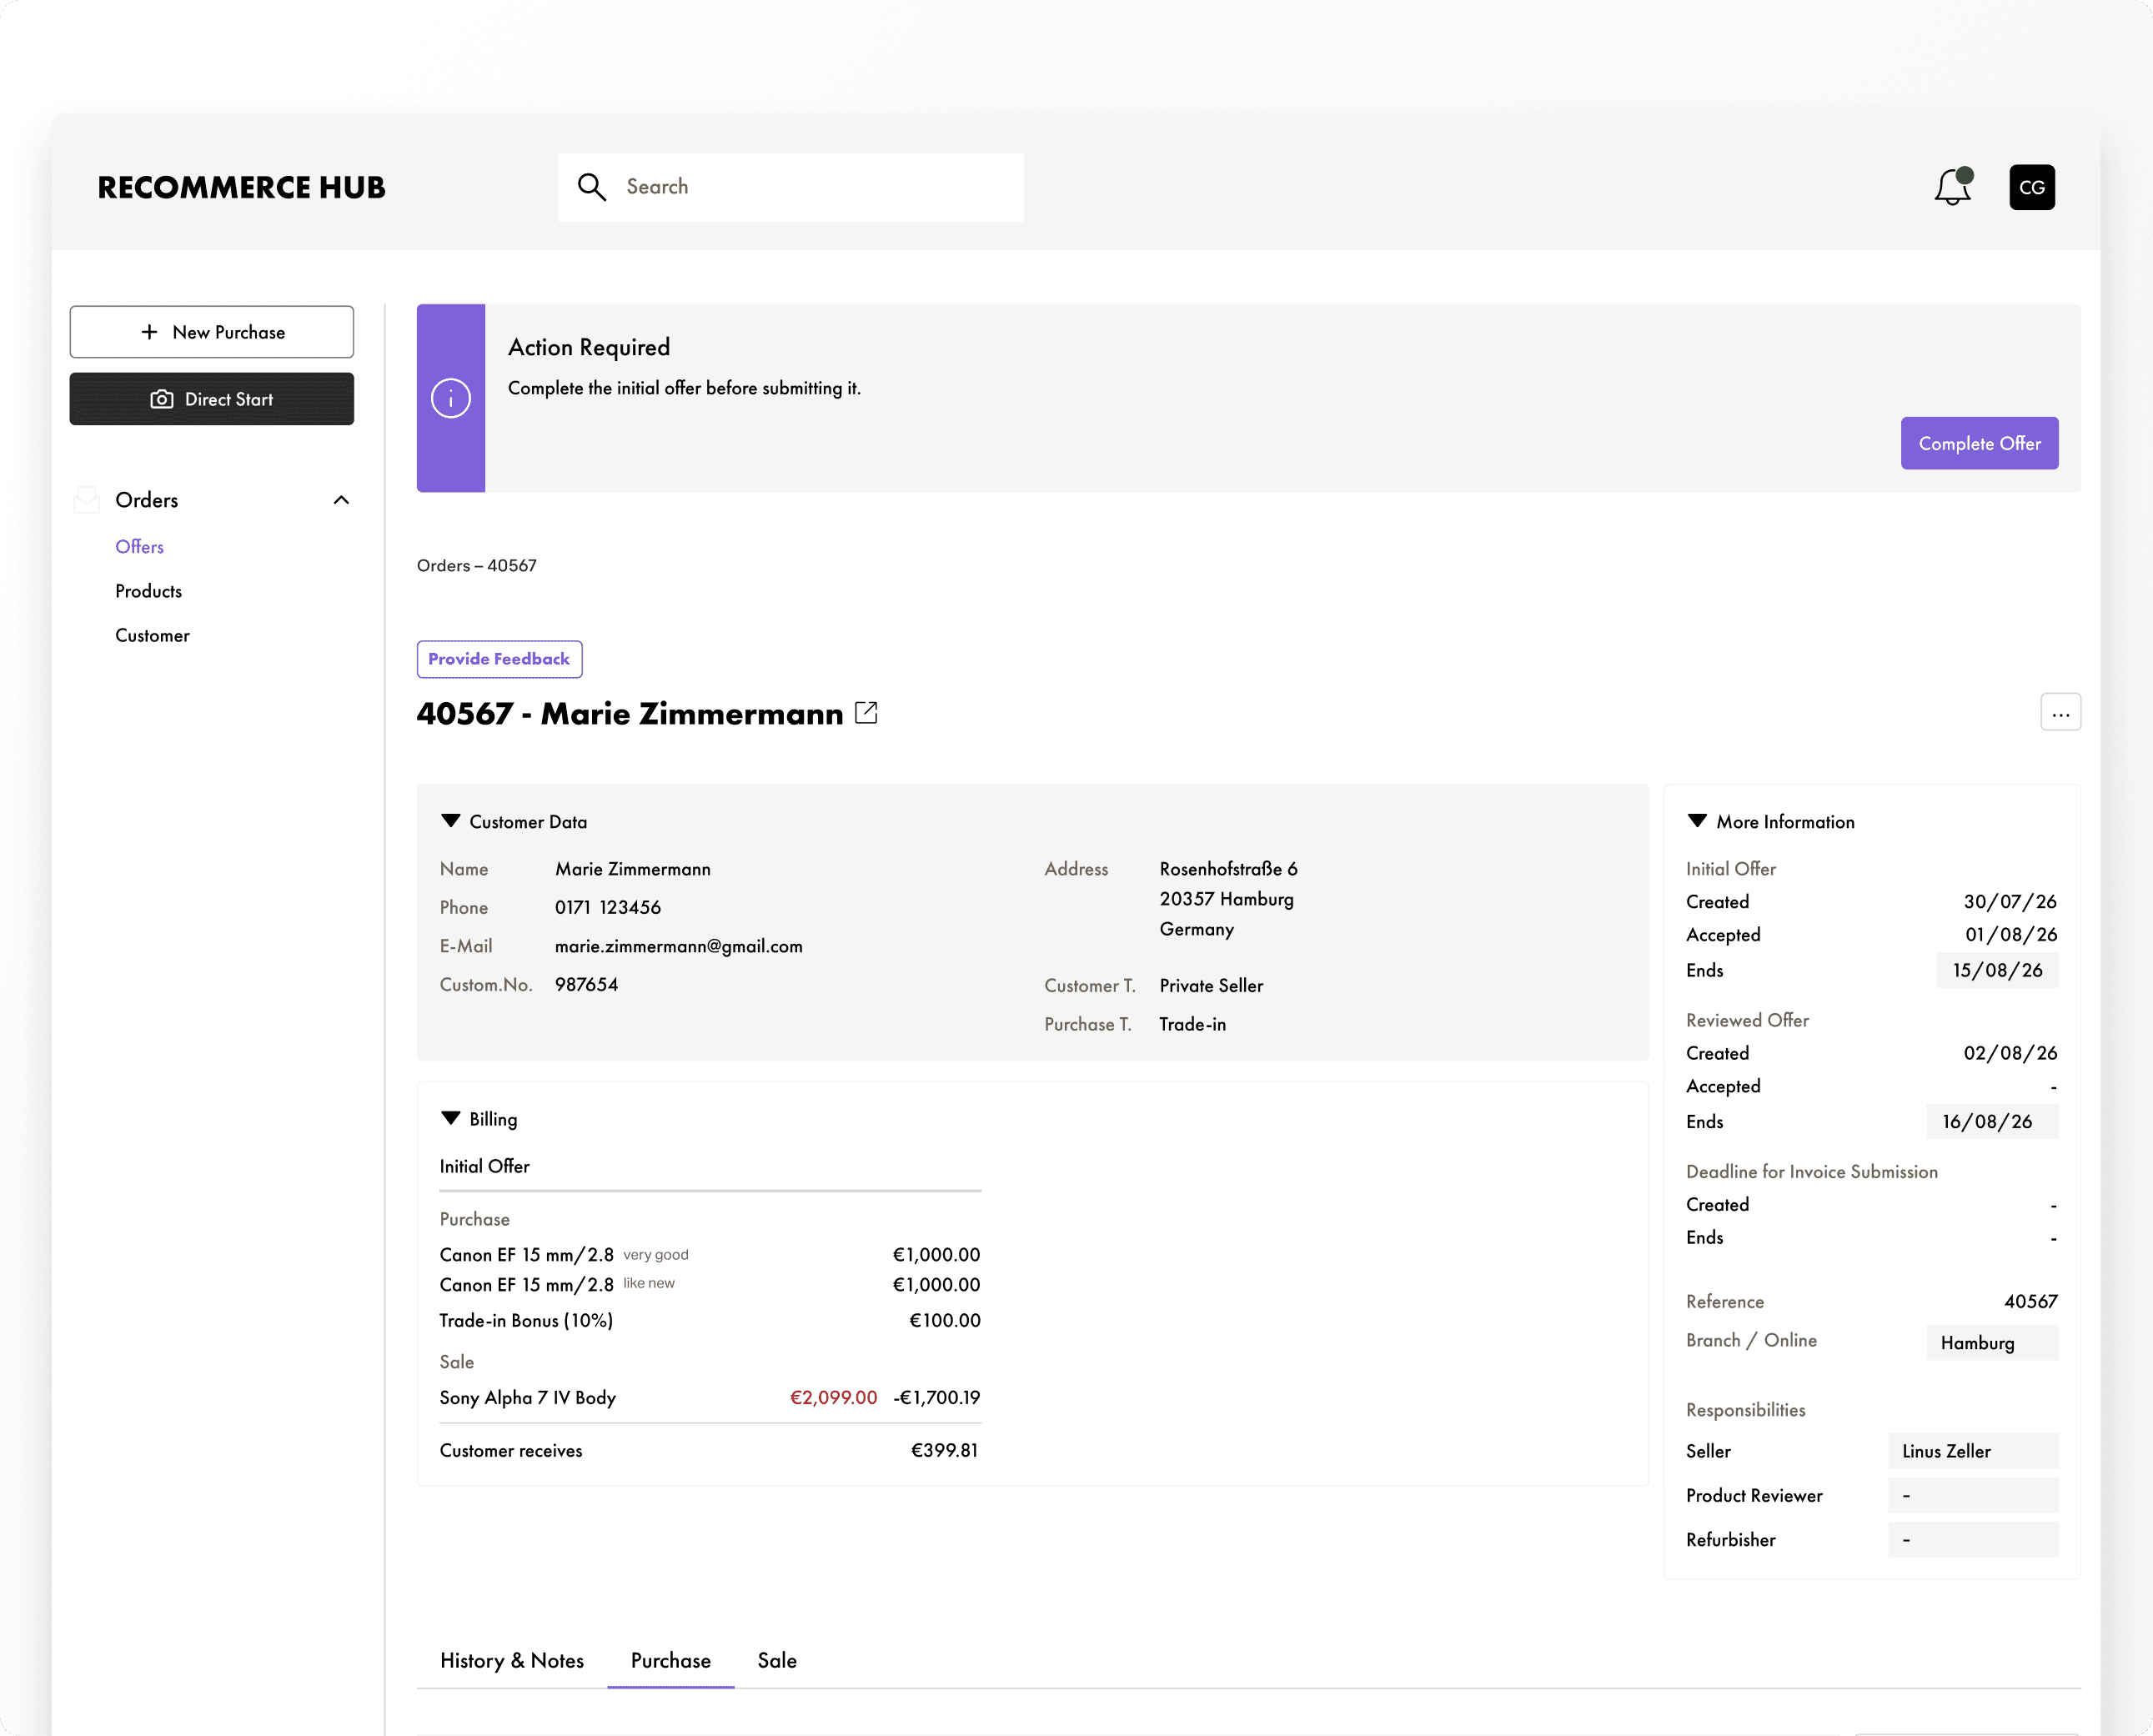Open the notifications bell
This screenshot has height=1736, width=2153.
(1951, 187)
